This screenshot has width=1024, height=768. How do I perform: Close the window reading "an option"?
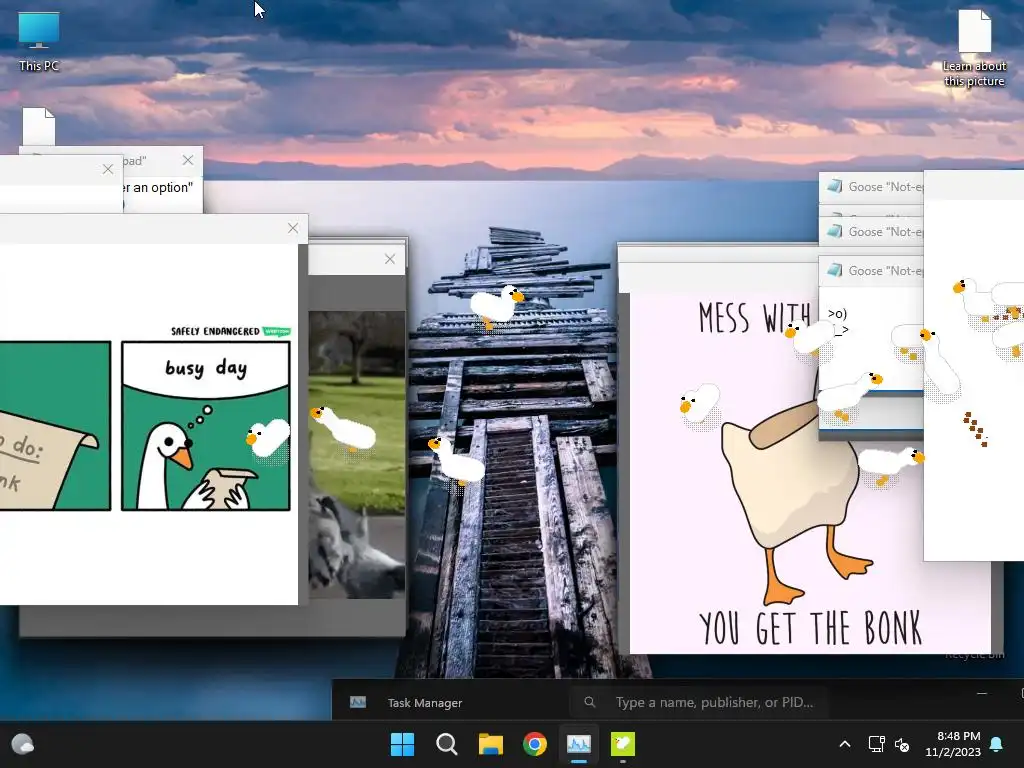coord(188,160)
